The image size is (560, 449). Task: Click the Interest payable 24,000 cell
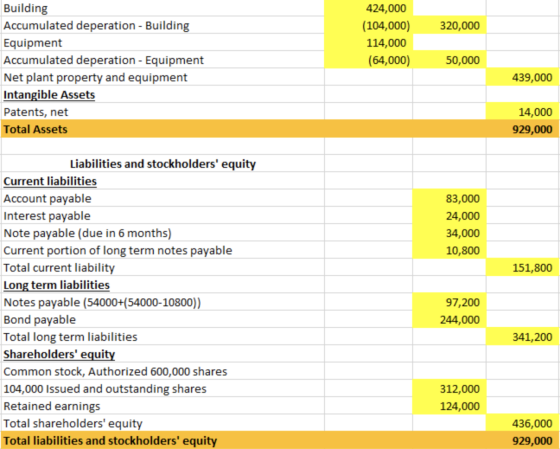(449, 216)
